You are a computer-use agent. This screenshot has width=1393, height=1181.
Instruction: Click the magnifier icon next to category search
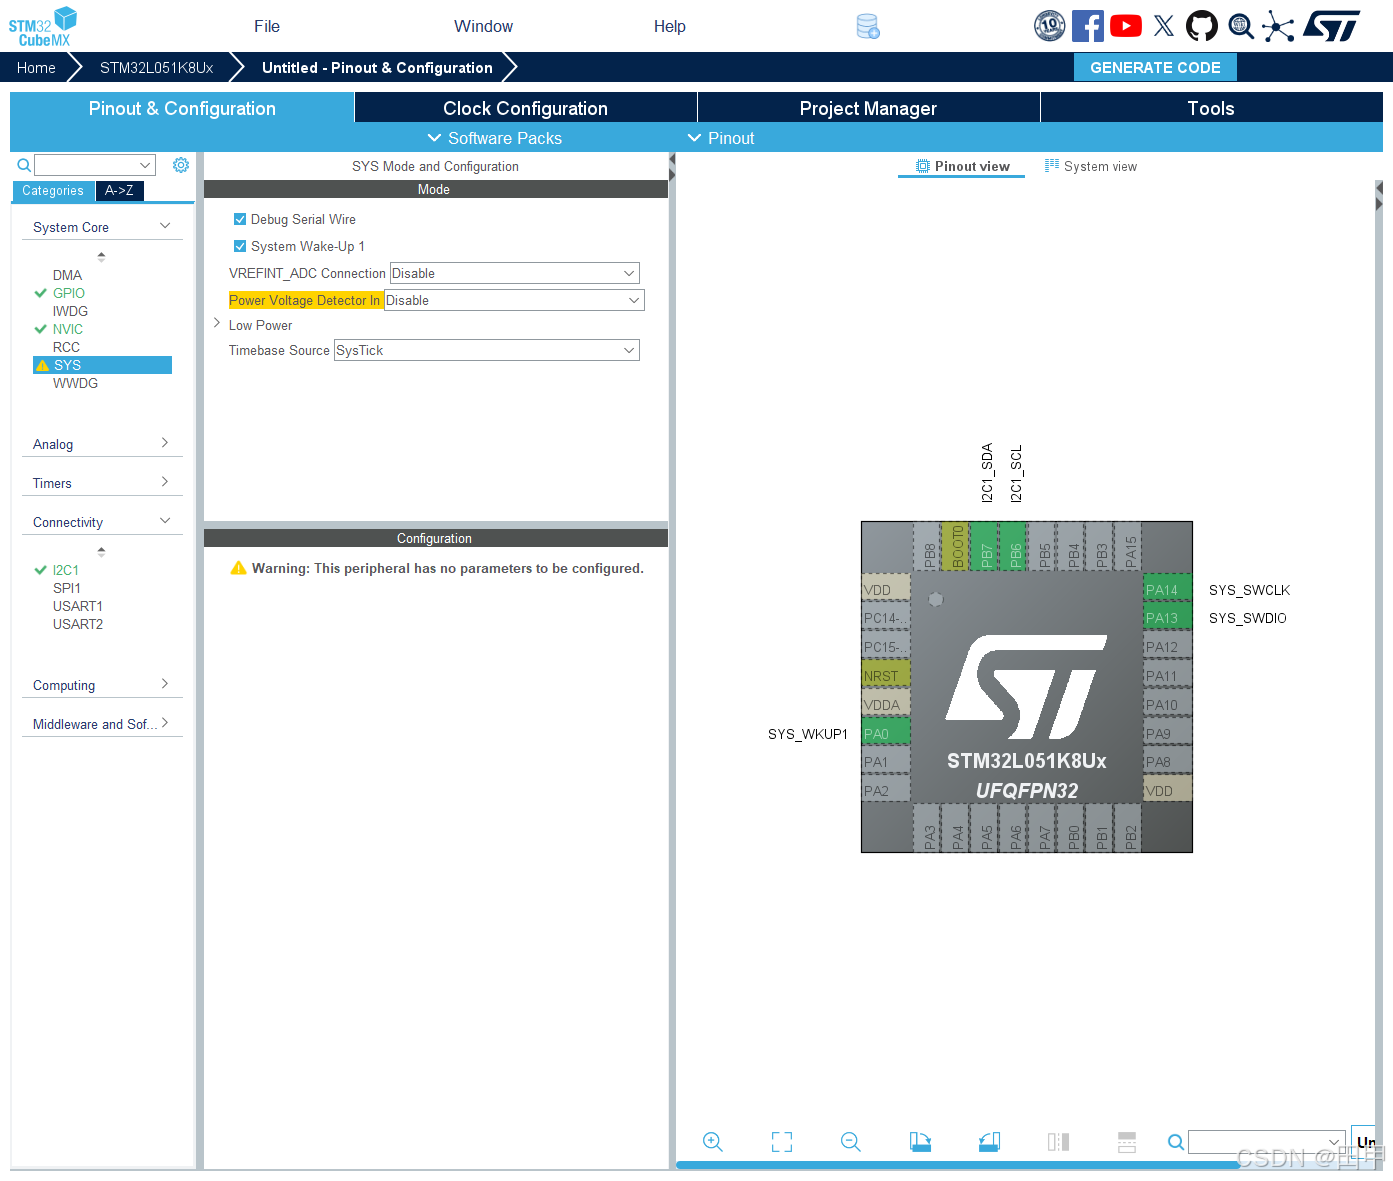point(24,165)
